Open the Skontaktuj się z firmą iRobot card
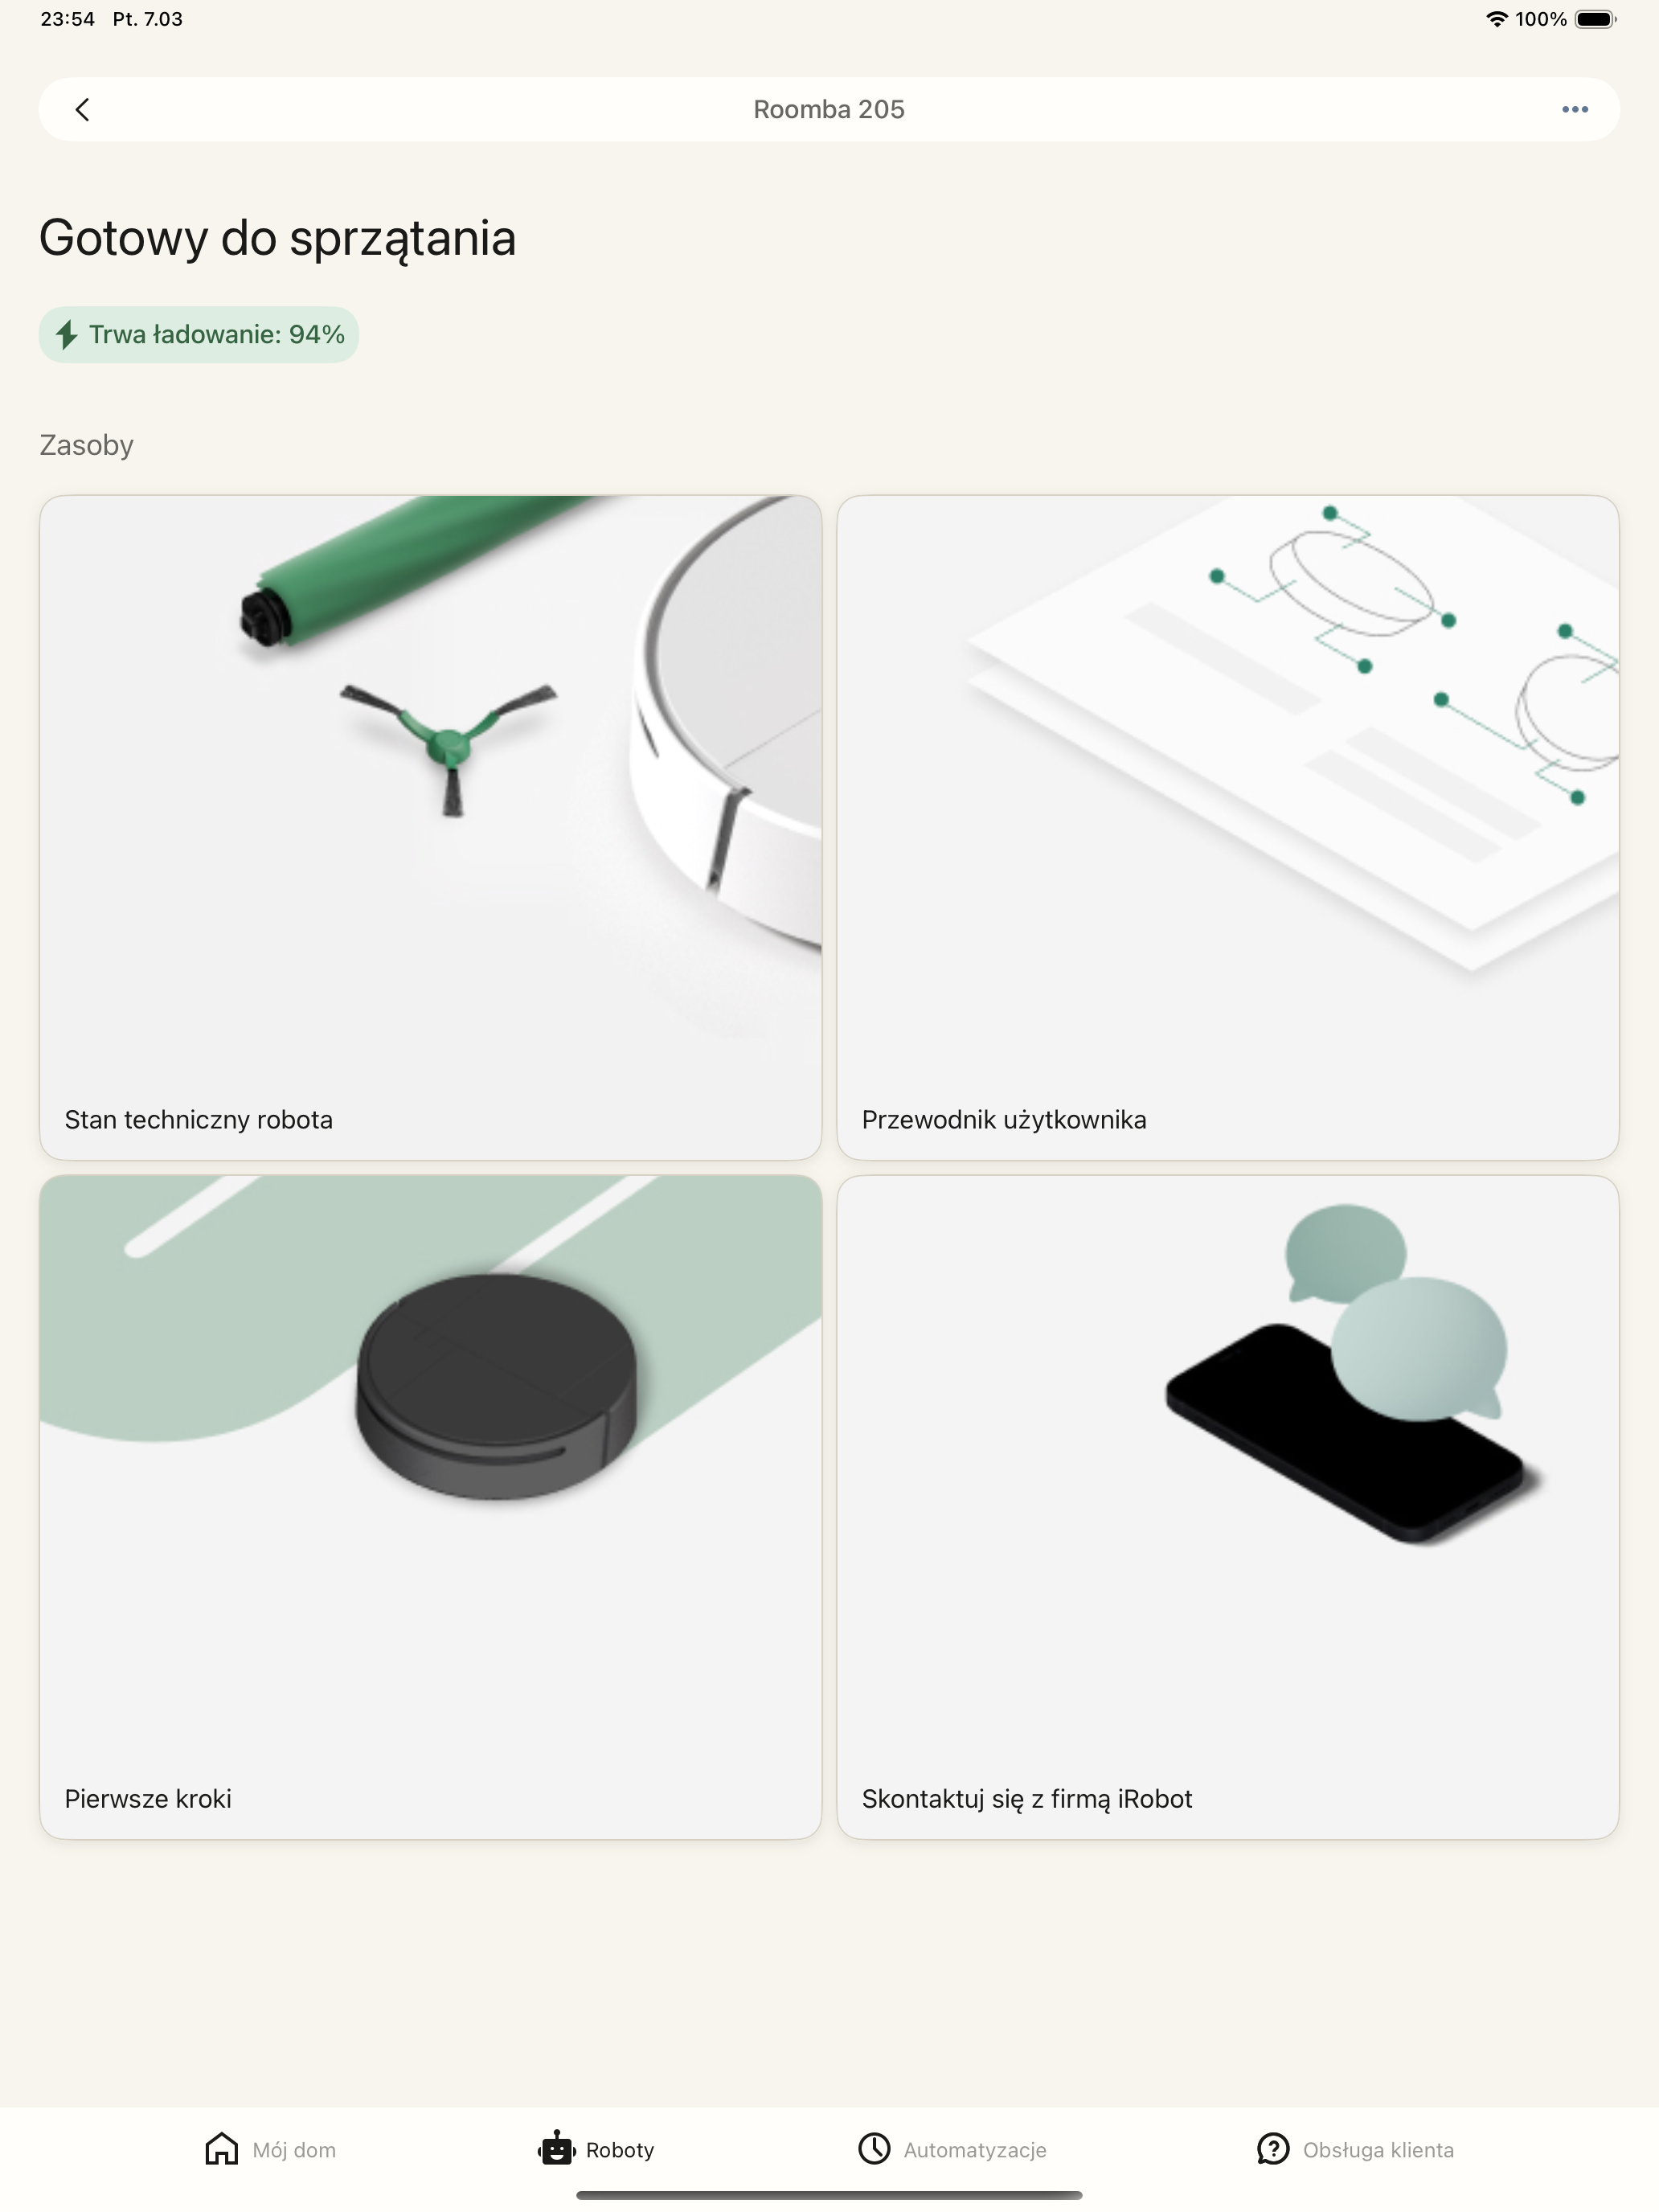Viewport: 1659px width, 2212px height. (x=1228, y=1507)
